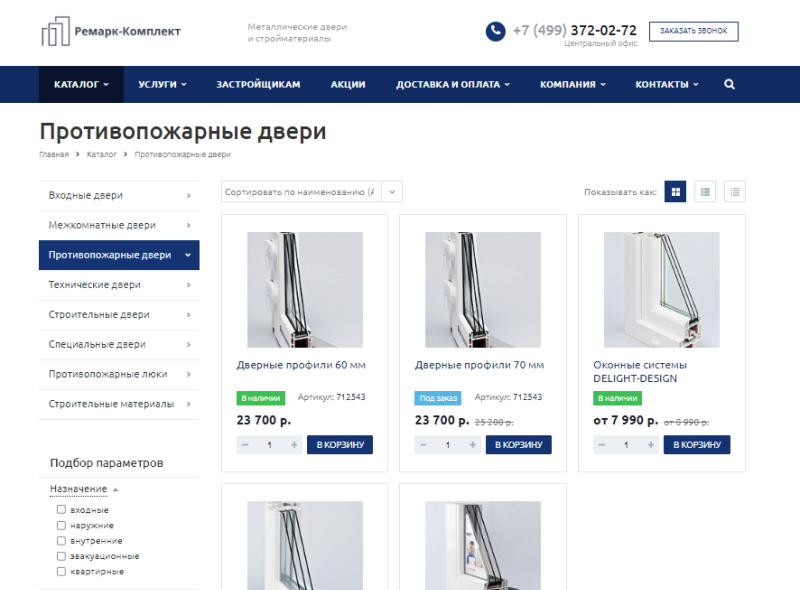Open Дверные профили 70 мм product image
This screenshot has width=800, height=590.
482,290
